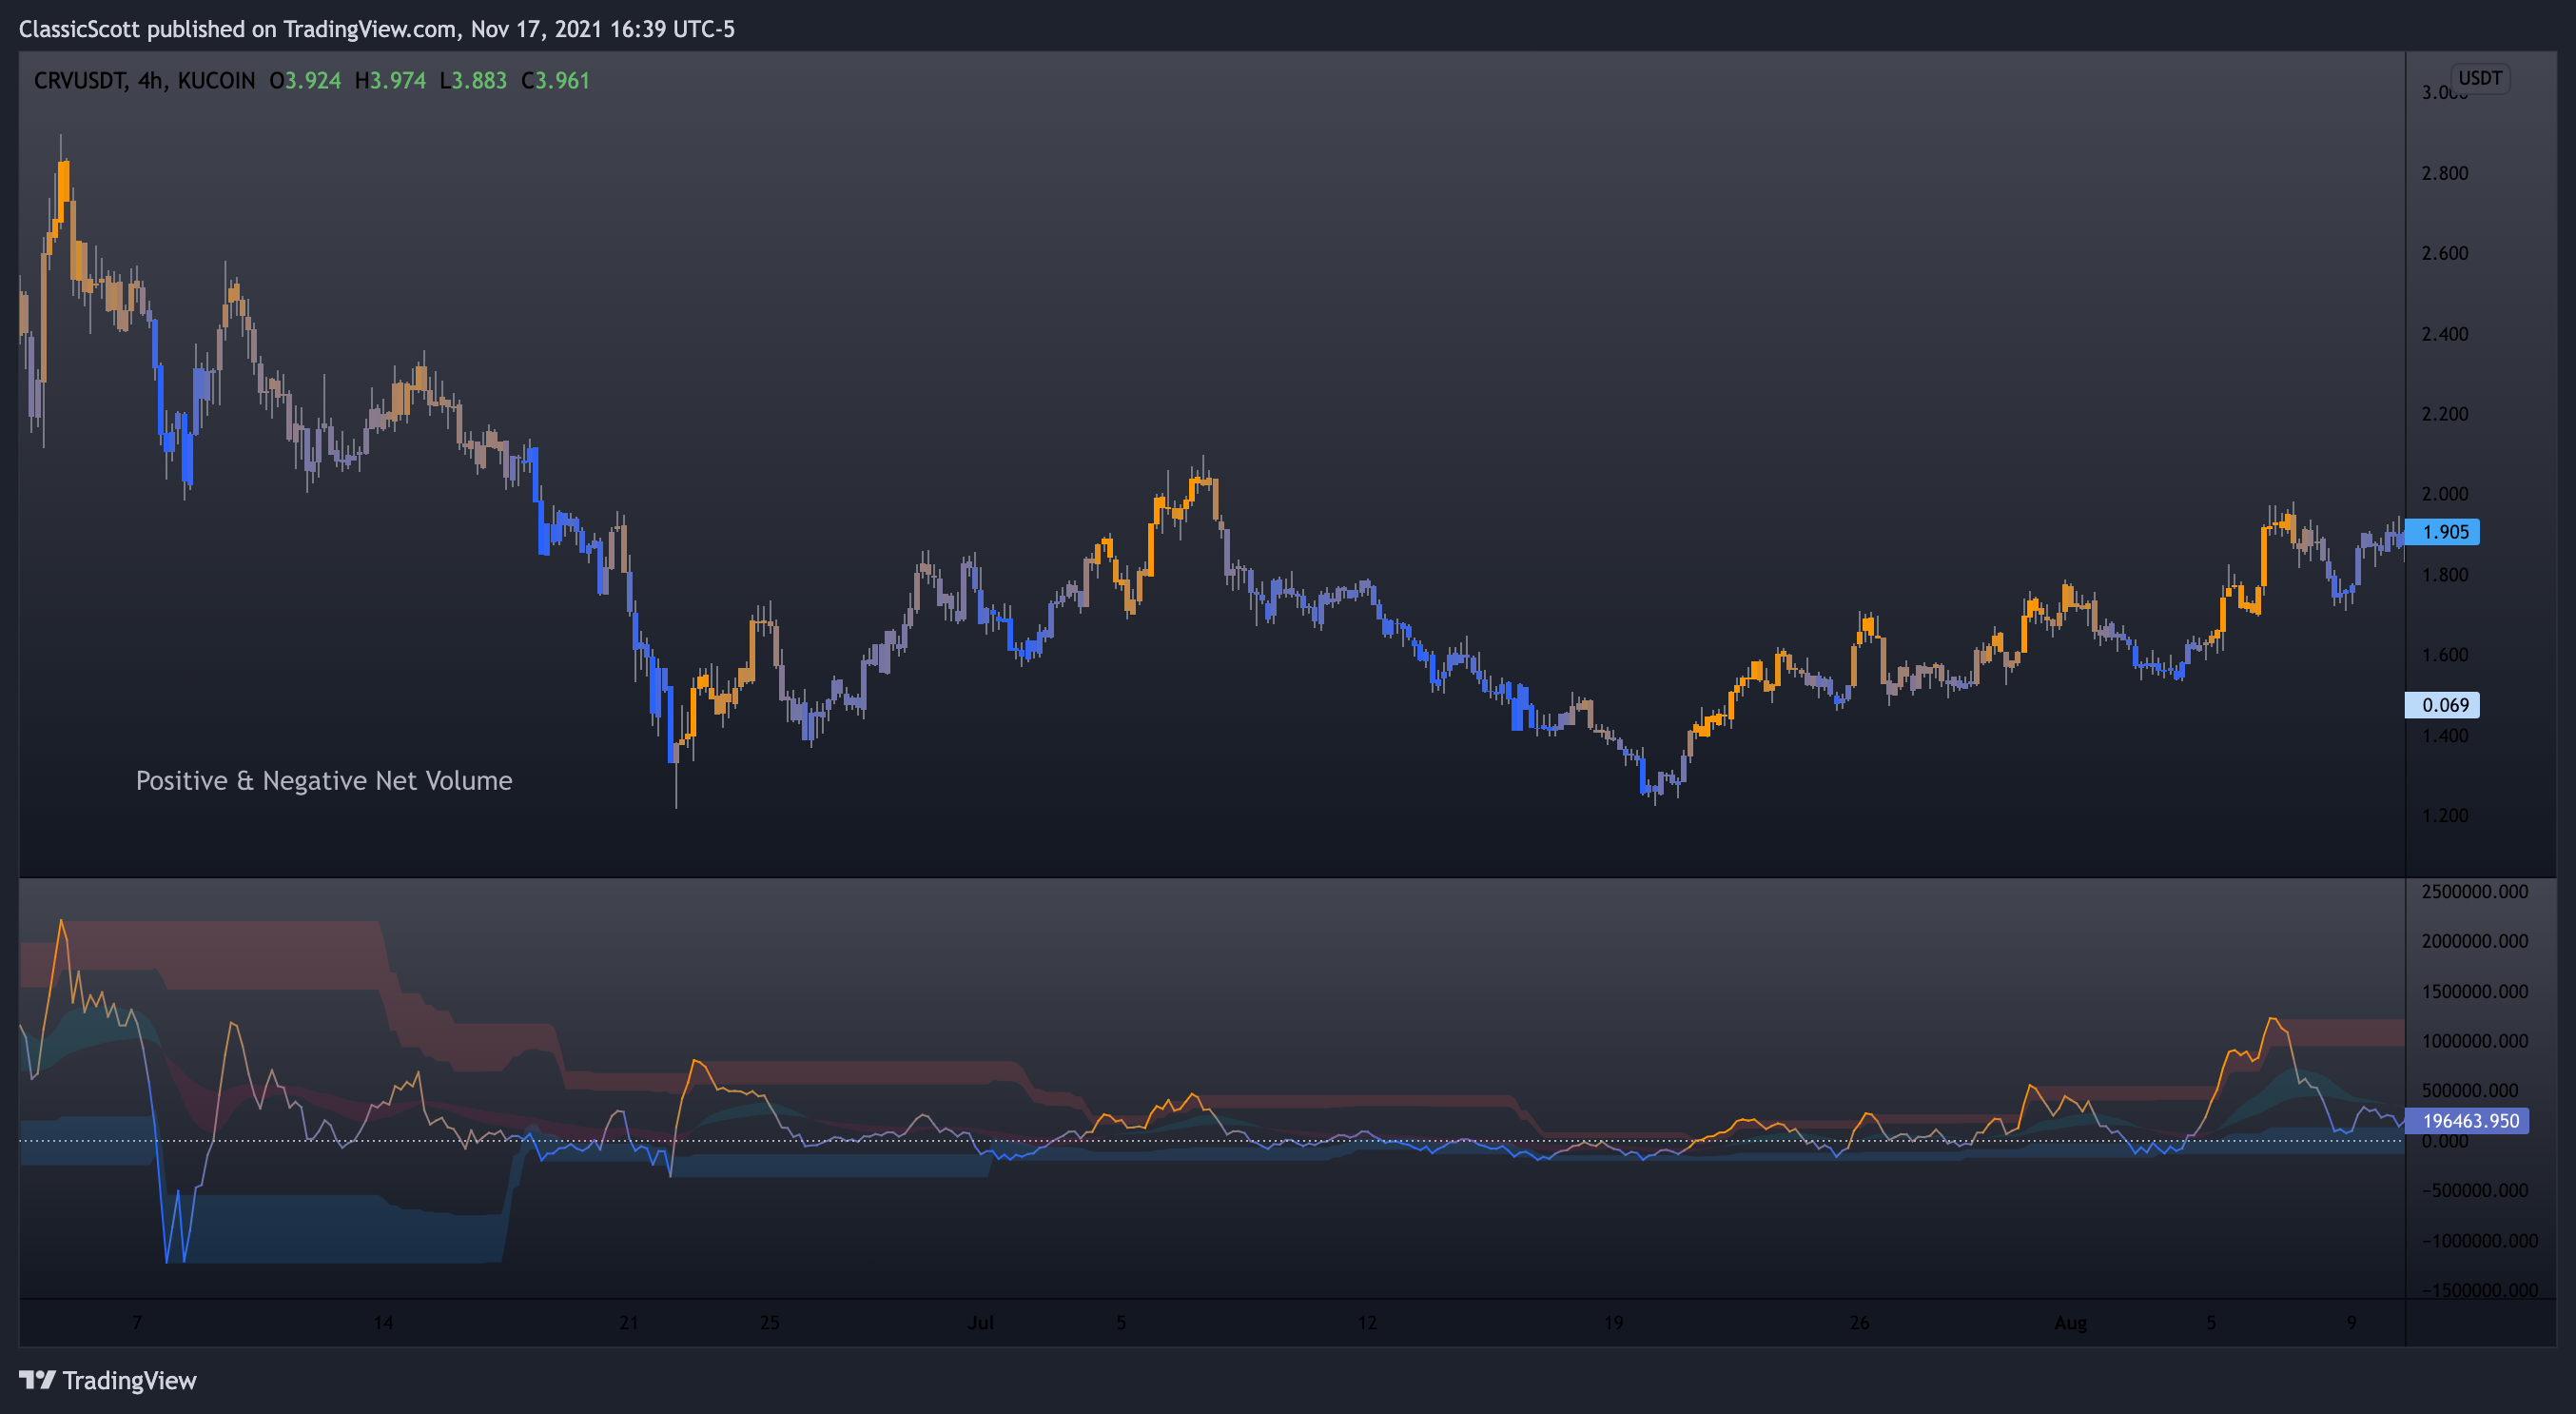Click the CRVUSDT, 4h, KUCOIN symbol title
2576x1414 pixels.
point(144,81)
